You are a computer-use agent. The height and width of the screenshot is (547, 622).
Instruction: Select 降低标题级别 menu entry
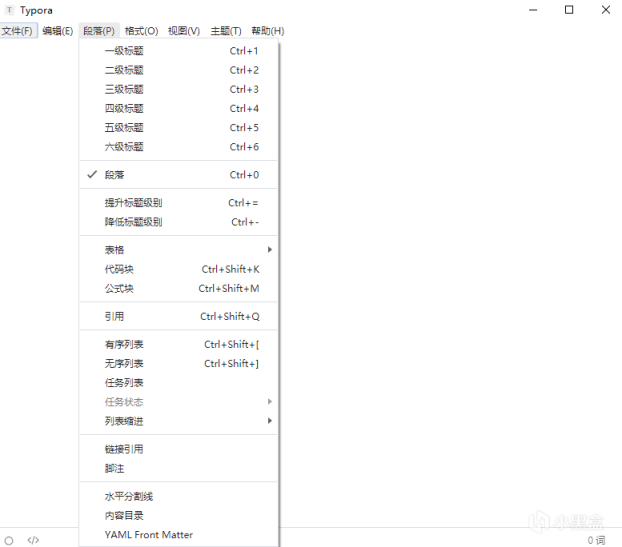tap(179, 222)
